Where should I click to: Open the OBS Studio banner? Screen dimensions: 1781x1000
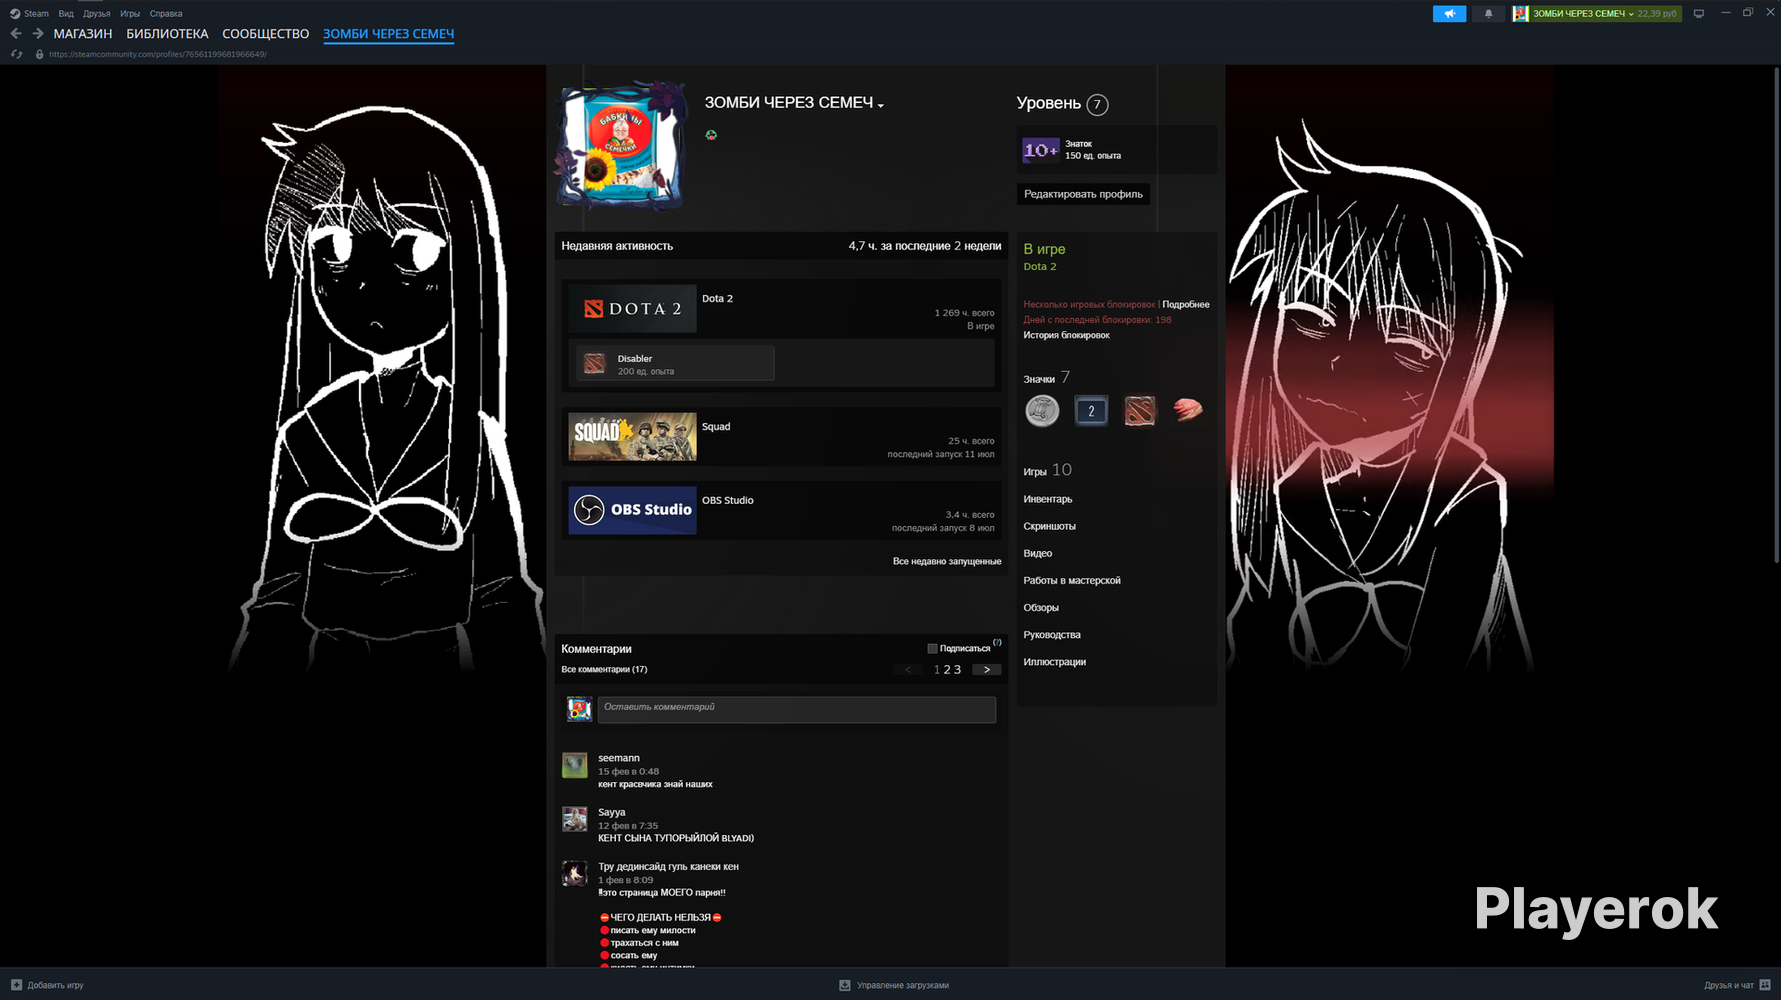[632, 510]
